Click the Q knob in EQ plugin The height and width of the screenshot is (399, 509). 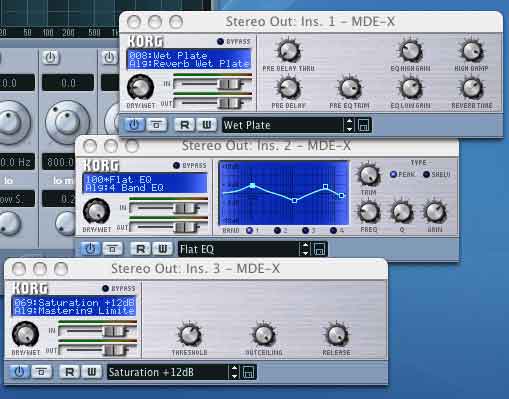(x=402, y=212)
